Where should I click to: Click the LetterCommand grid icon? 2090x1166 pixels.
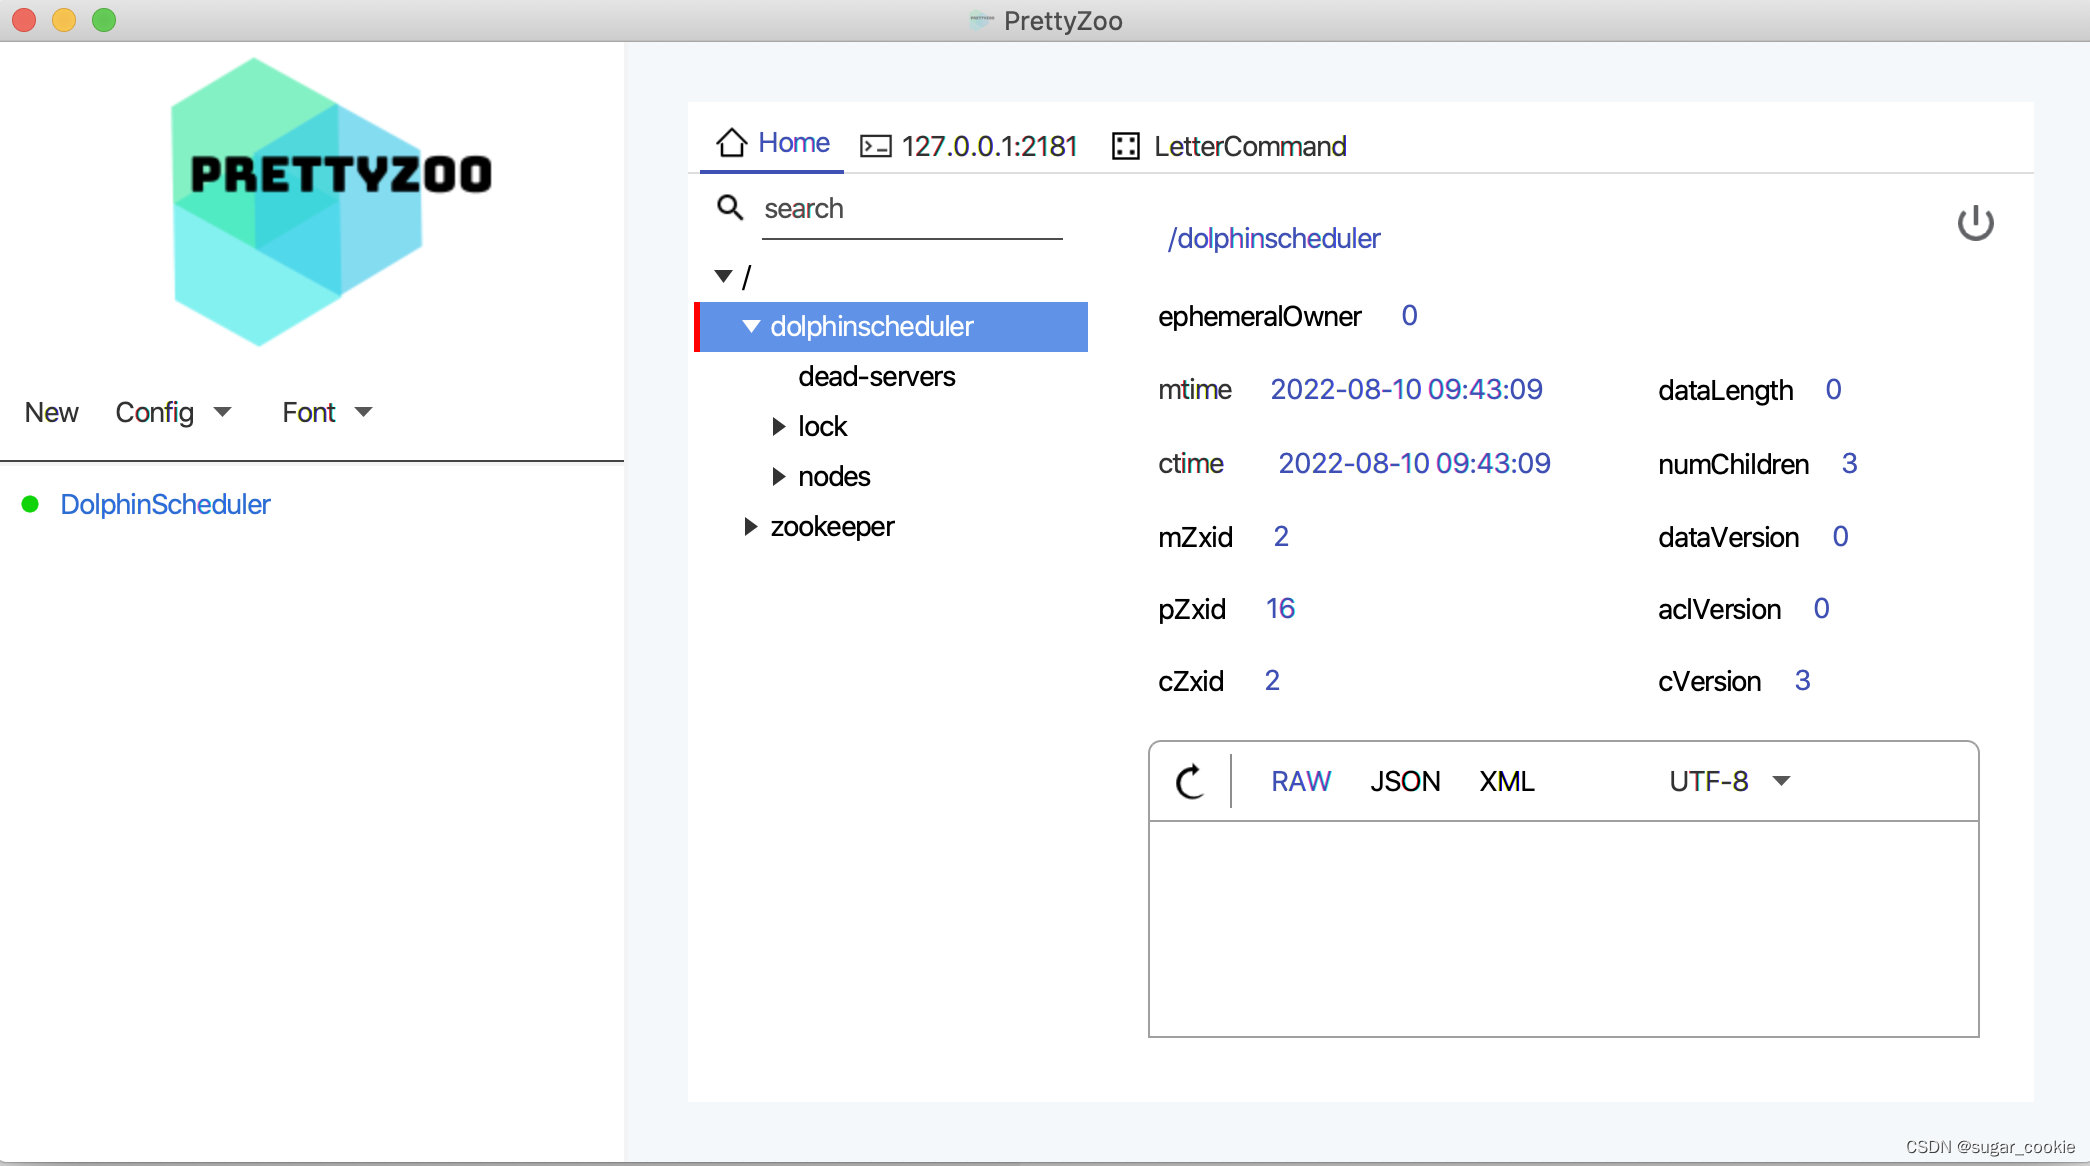click(1126, 146)
